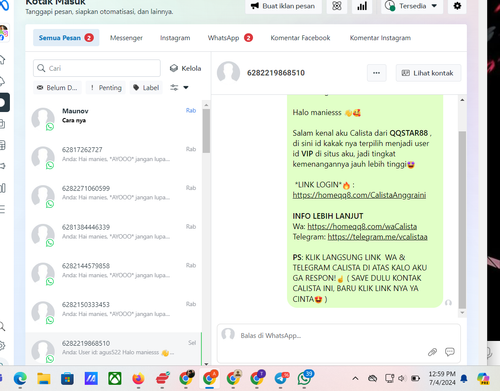The image size is (500, 391).
Task: Open conversation with 6282150333453
Action: point(113,312)
